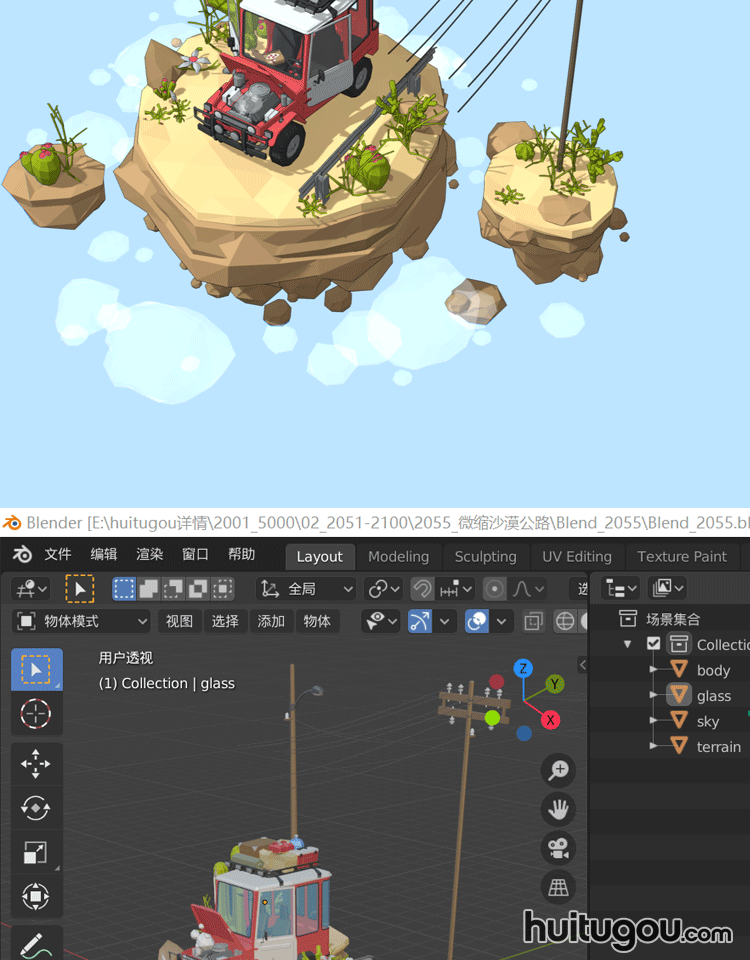Click the pan view hand icon
750x960 pixels.
558,808
